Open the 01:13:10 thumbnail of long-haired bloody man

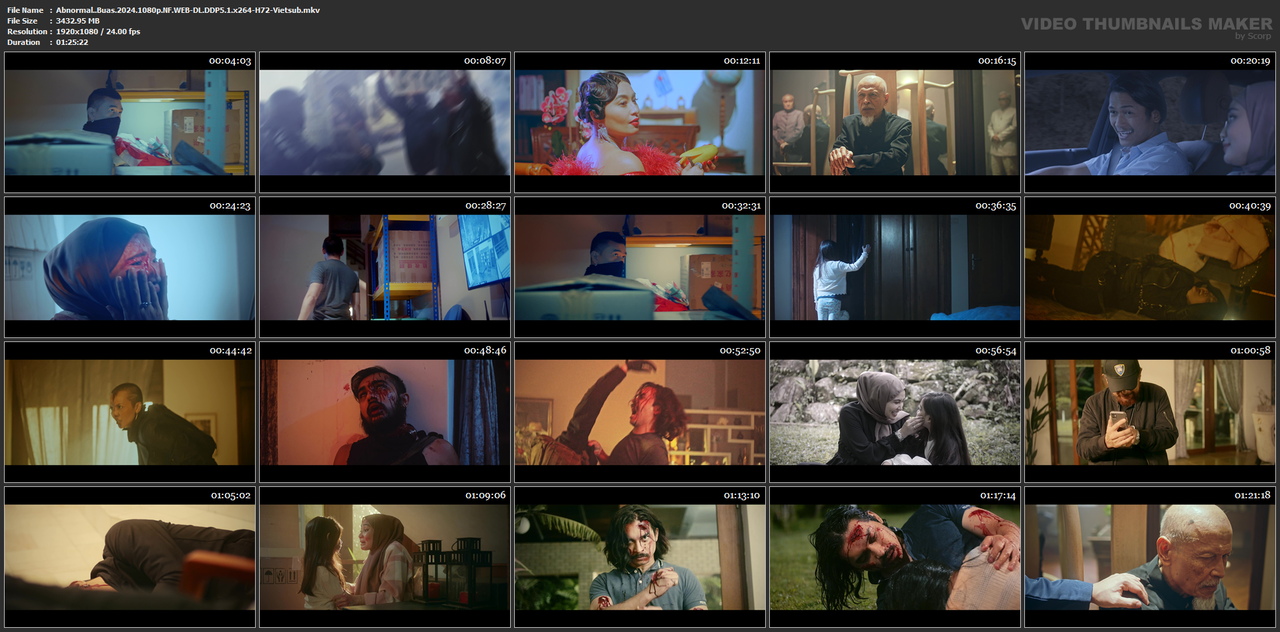[640, 557]
